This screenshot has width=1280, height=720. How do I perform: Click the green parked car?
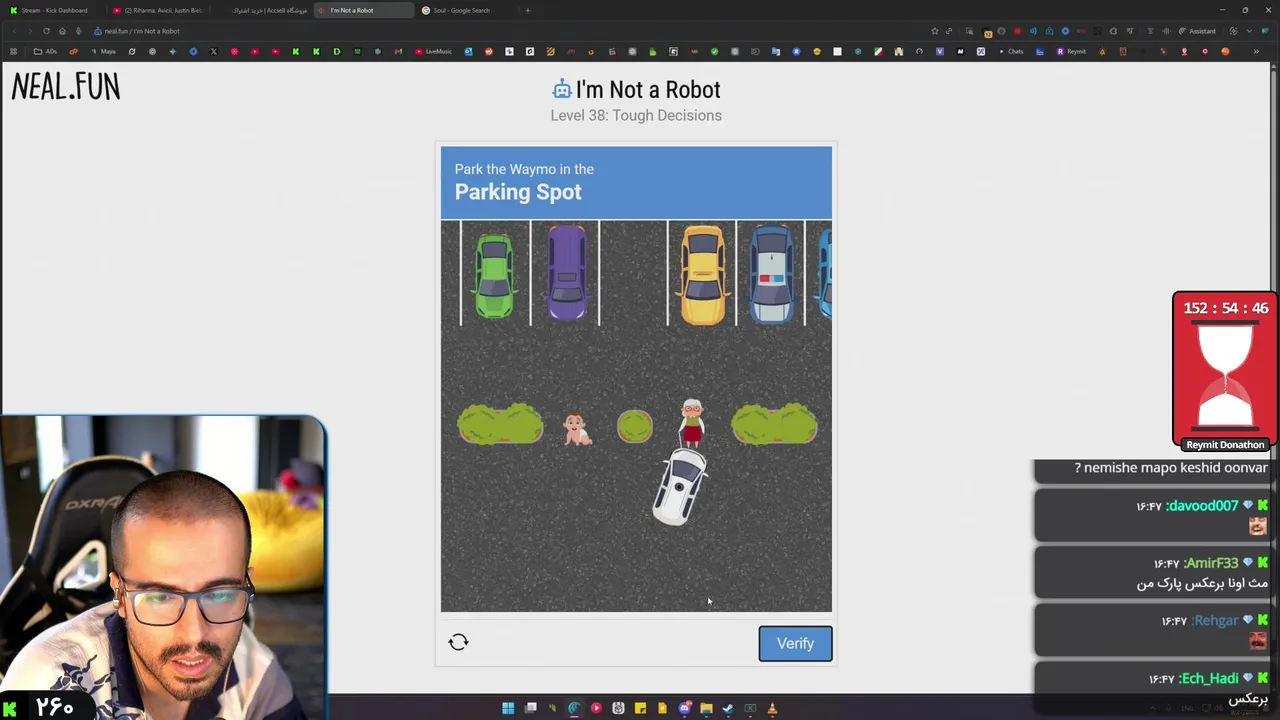[495, 275]
